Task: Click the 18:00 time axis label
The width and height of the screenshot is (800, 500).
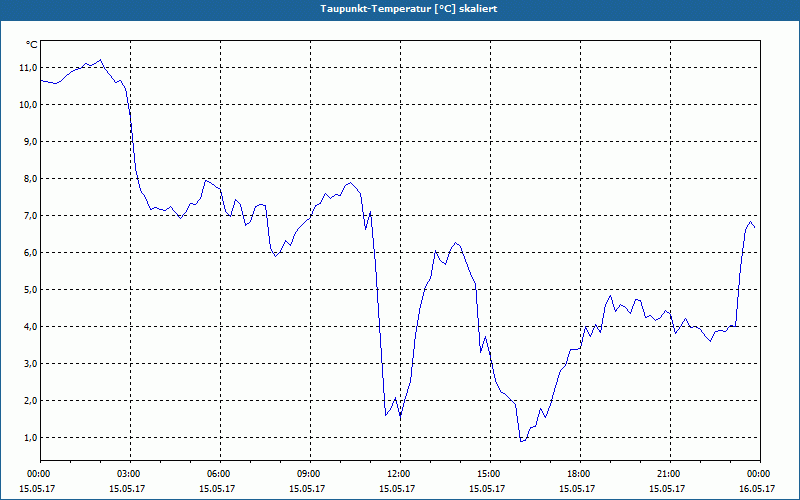Action: coord(581,474)
